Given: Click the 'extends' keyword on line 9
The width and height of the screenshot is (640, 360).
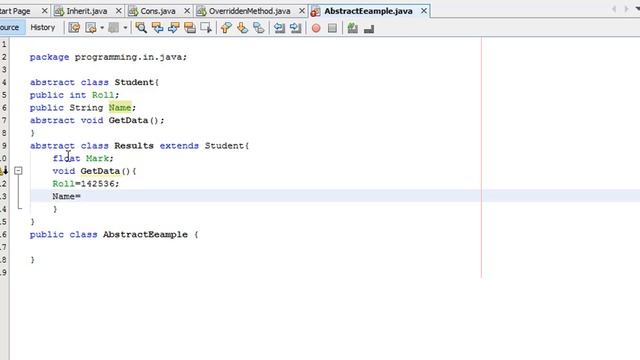Looking at the screenshot, I should coord(179,146).
